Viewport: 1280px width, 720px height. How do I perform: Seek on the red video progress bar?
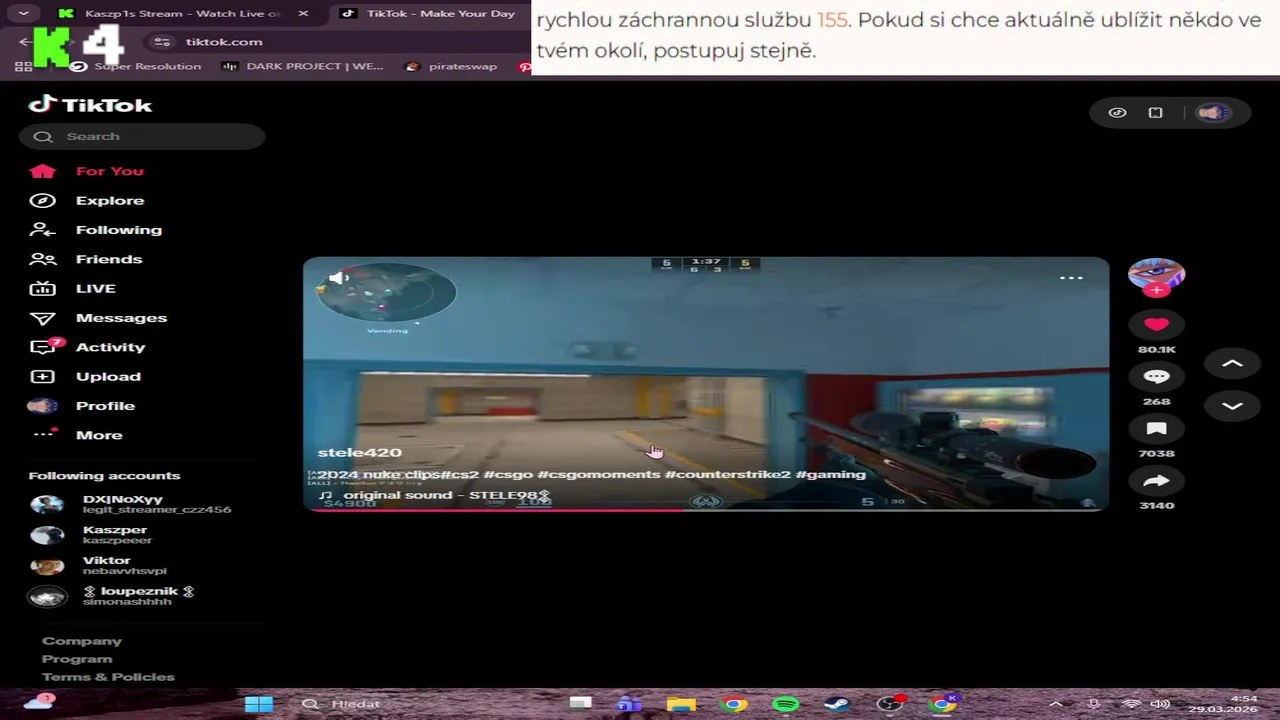pos(706,510)
